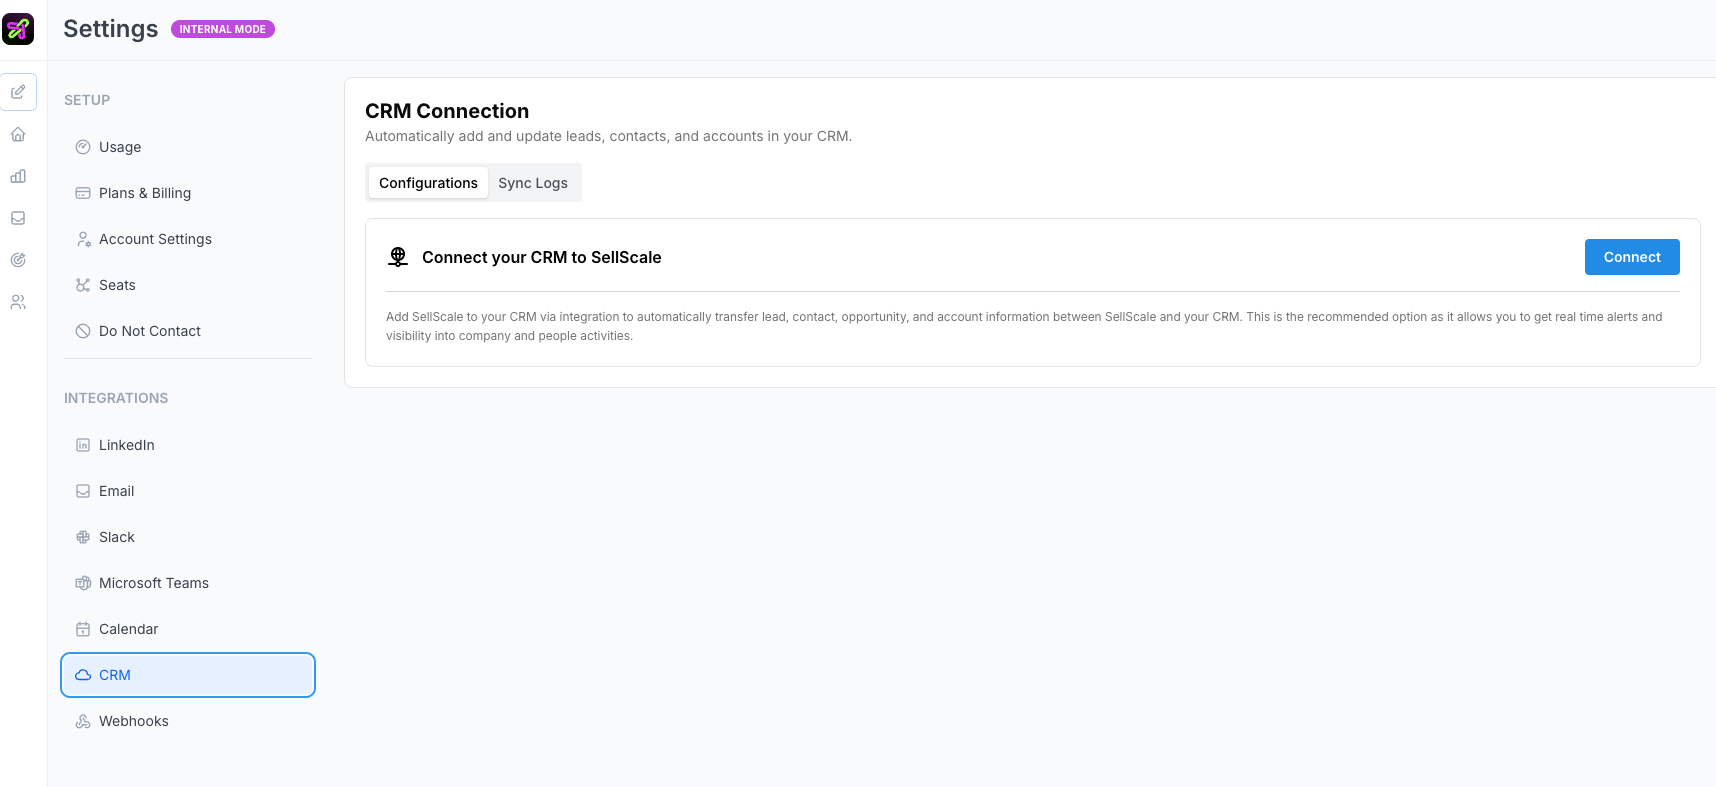
Task: Click 'Connect your CRM to SellScale' text
Action: point(542,257)
